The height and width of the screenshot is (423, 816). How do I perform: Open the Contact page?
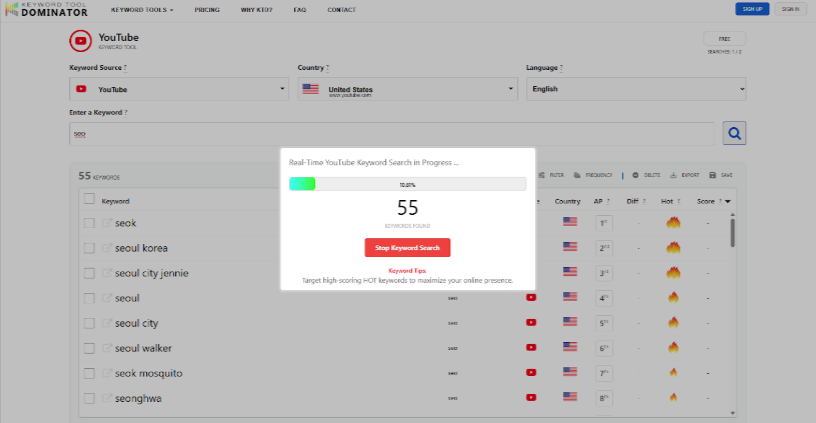[x=341, y=10]
